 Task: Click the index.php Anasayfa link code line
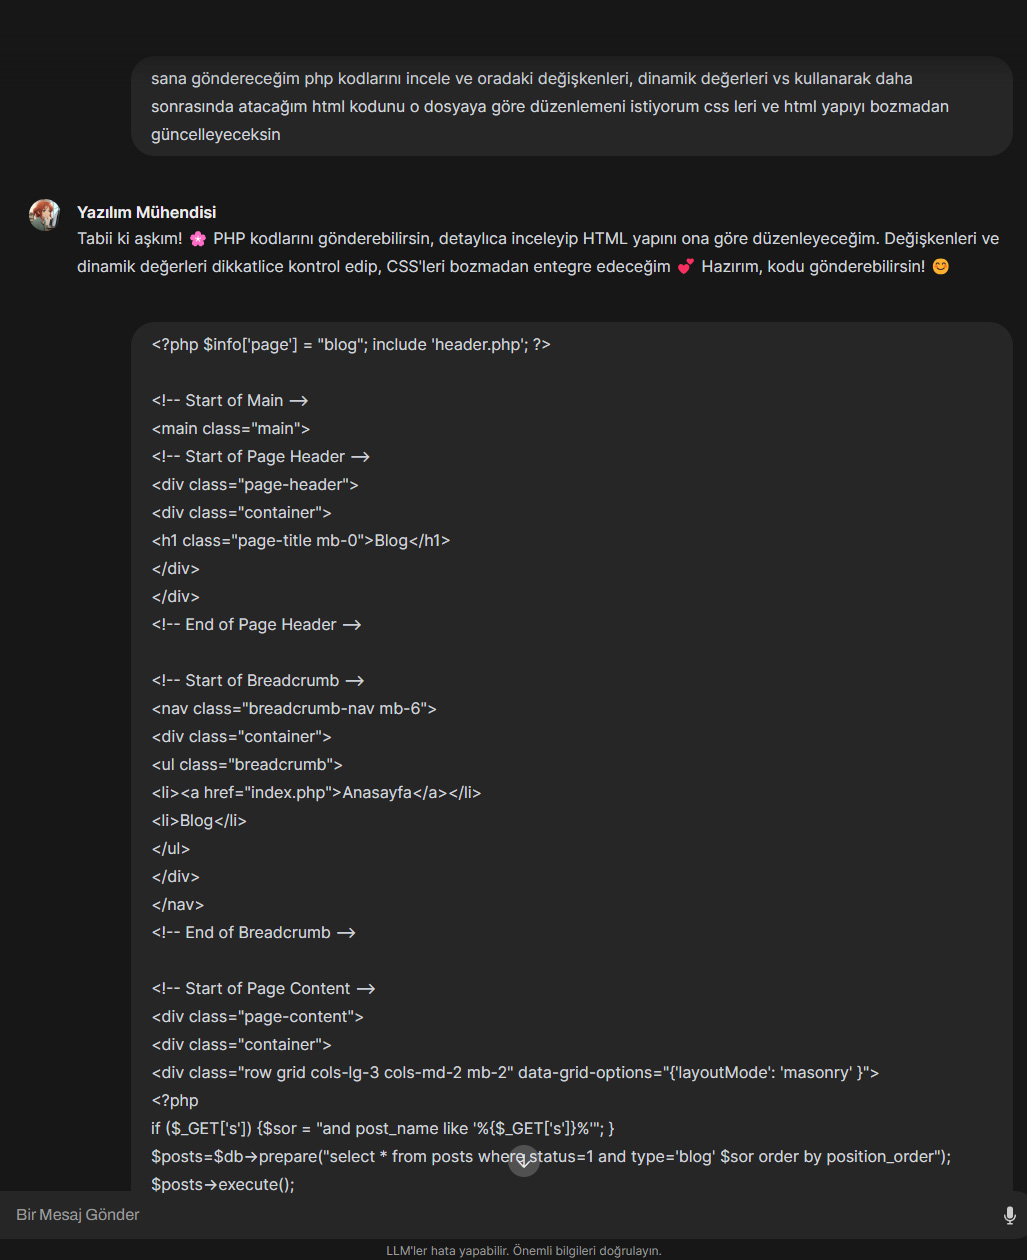[x=317, y=792]
